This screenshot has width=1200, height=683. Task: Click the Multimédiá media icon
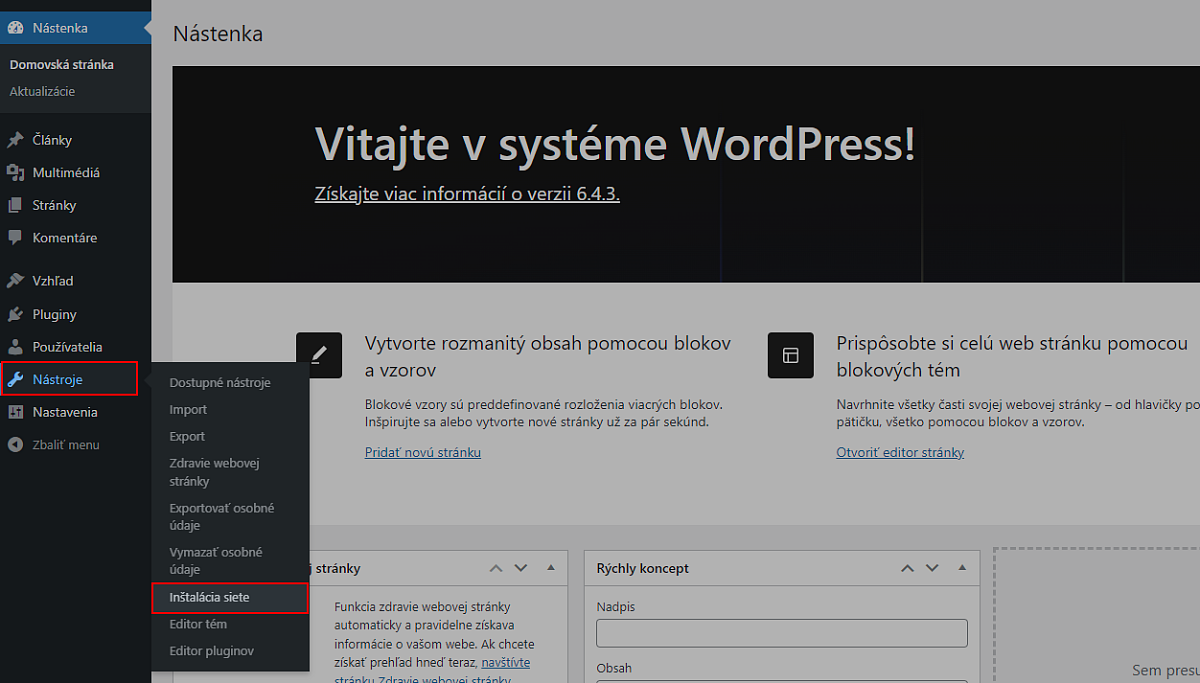pos(15,173)
